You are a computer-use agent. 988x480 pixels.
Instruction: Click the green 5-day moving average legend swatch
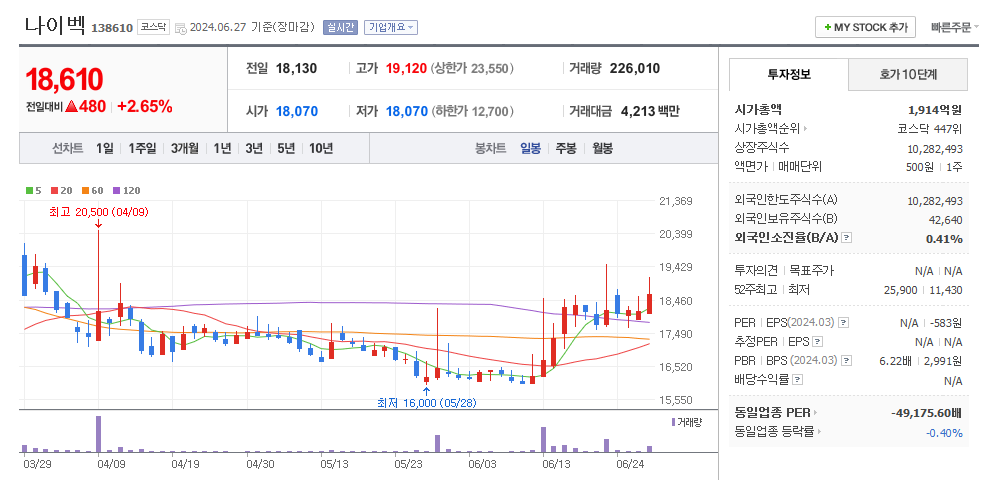[29, 190]
